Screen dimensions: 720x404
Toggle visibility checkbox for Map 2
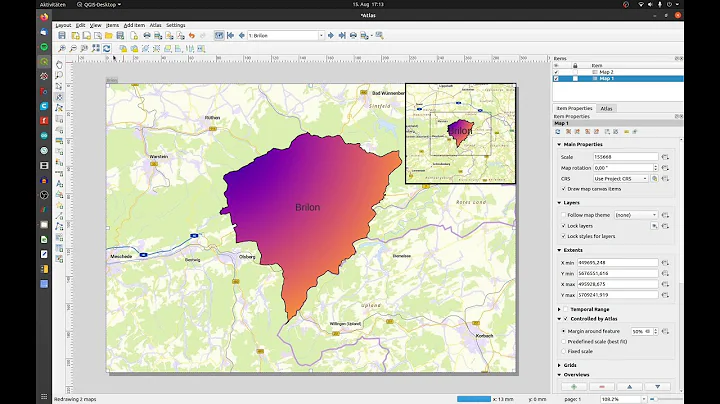[557, 72]
